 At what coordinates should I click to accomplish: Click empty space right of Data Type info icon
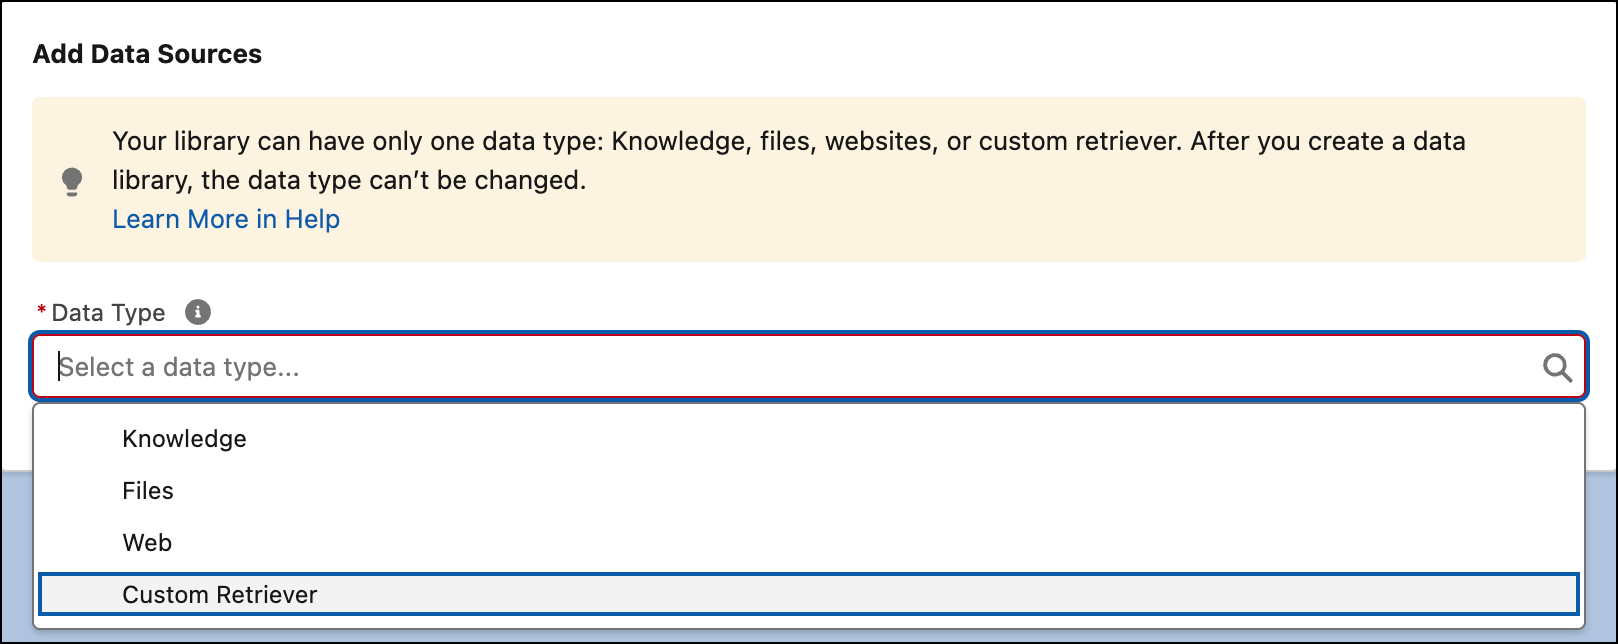[800, 313]
